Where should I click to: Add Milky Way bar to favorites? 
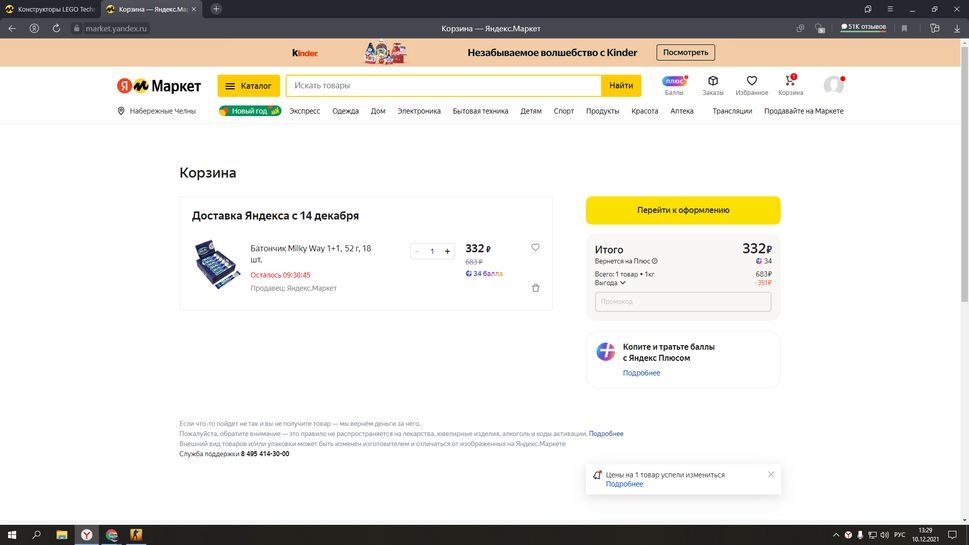pos(535,248)
